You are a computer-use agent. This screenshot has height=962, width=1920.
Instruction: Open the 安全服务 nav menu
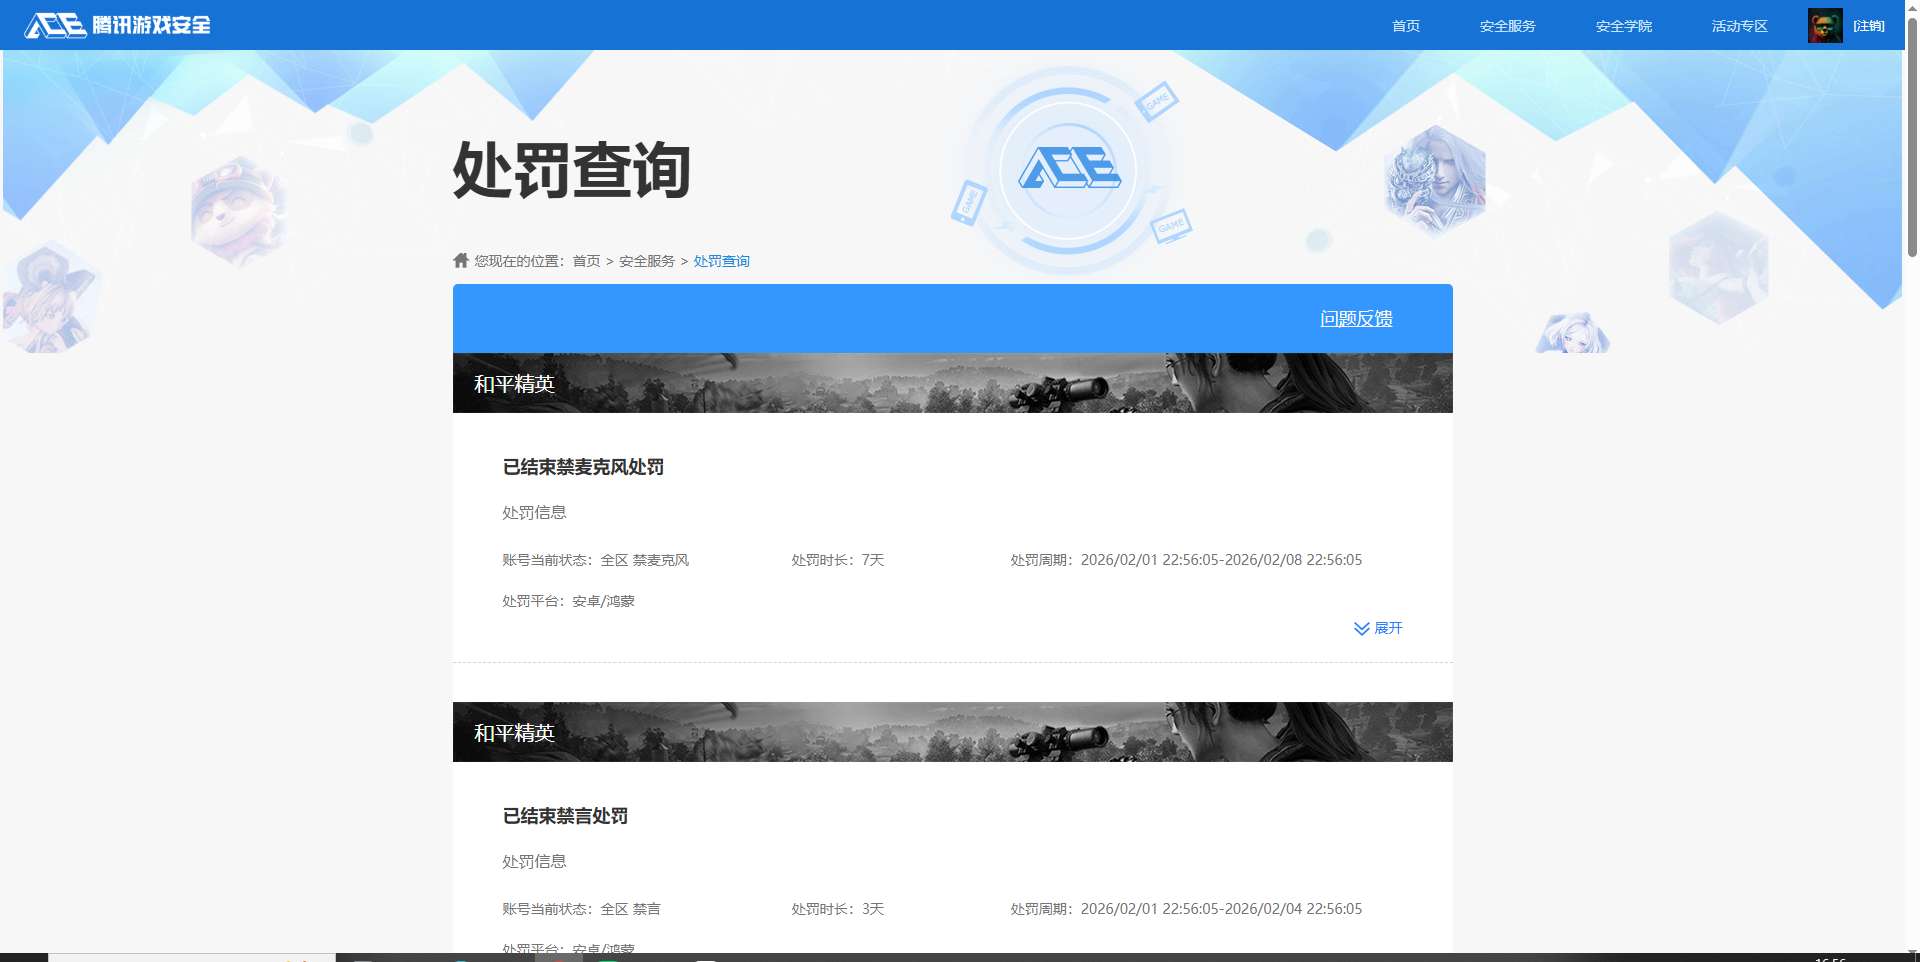1507,26
